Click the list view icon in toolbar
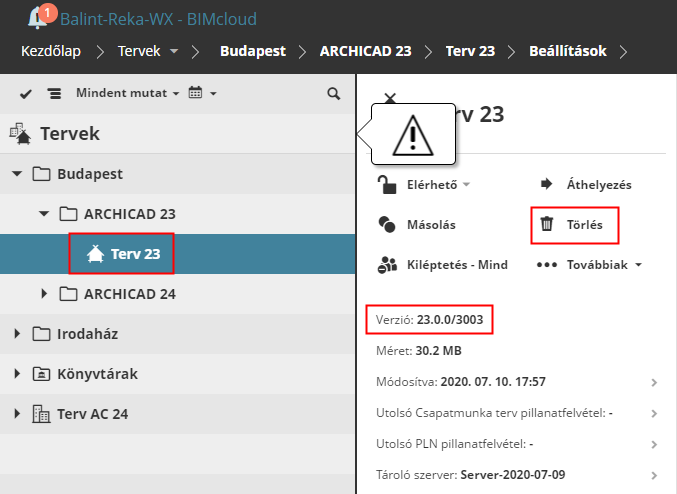The image size is (677, 494). [54, 94]
